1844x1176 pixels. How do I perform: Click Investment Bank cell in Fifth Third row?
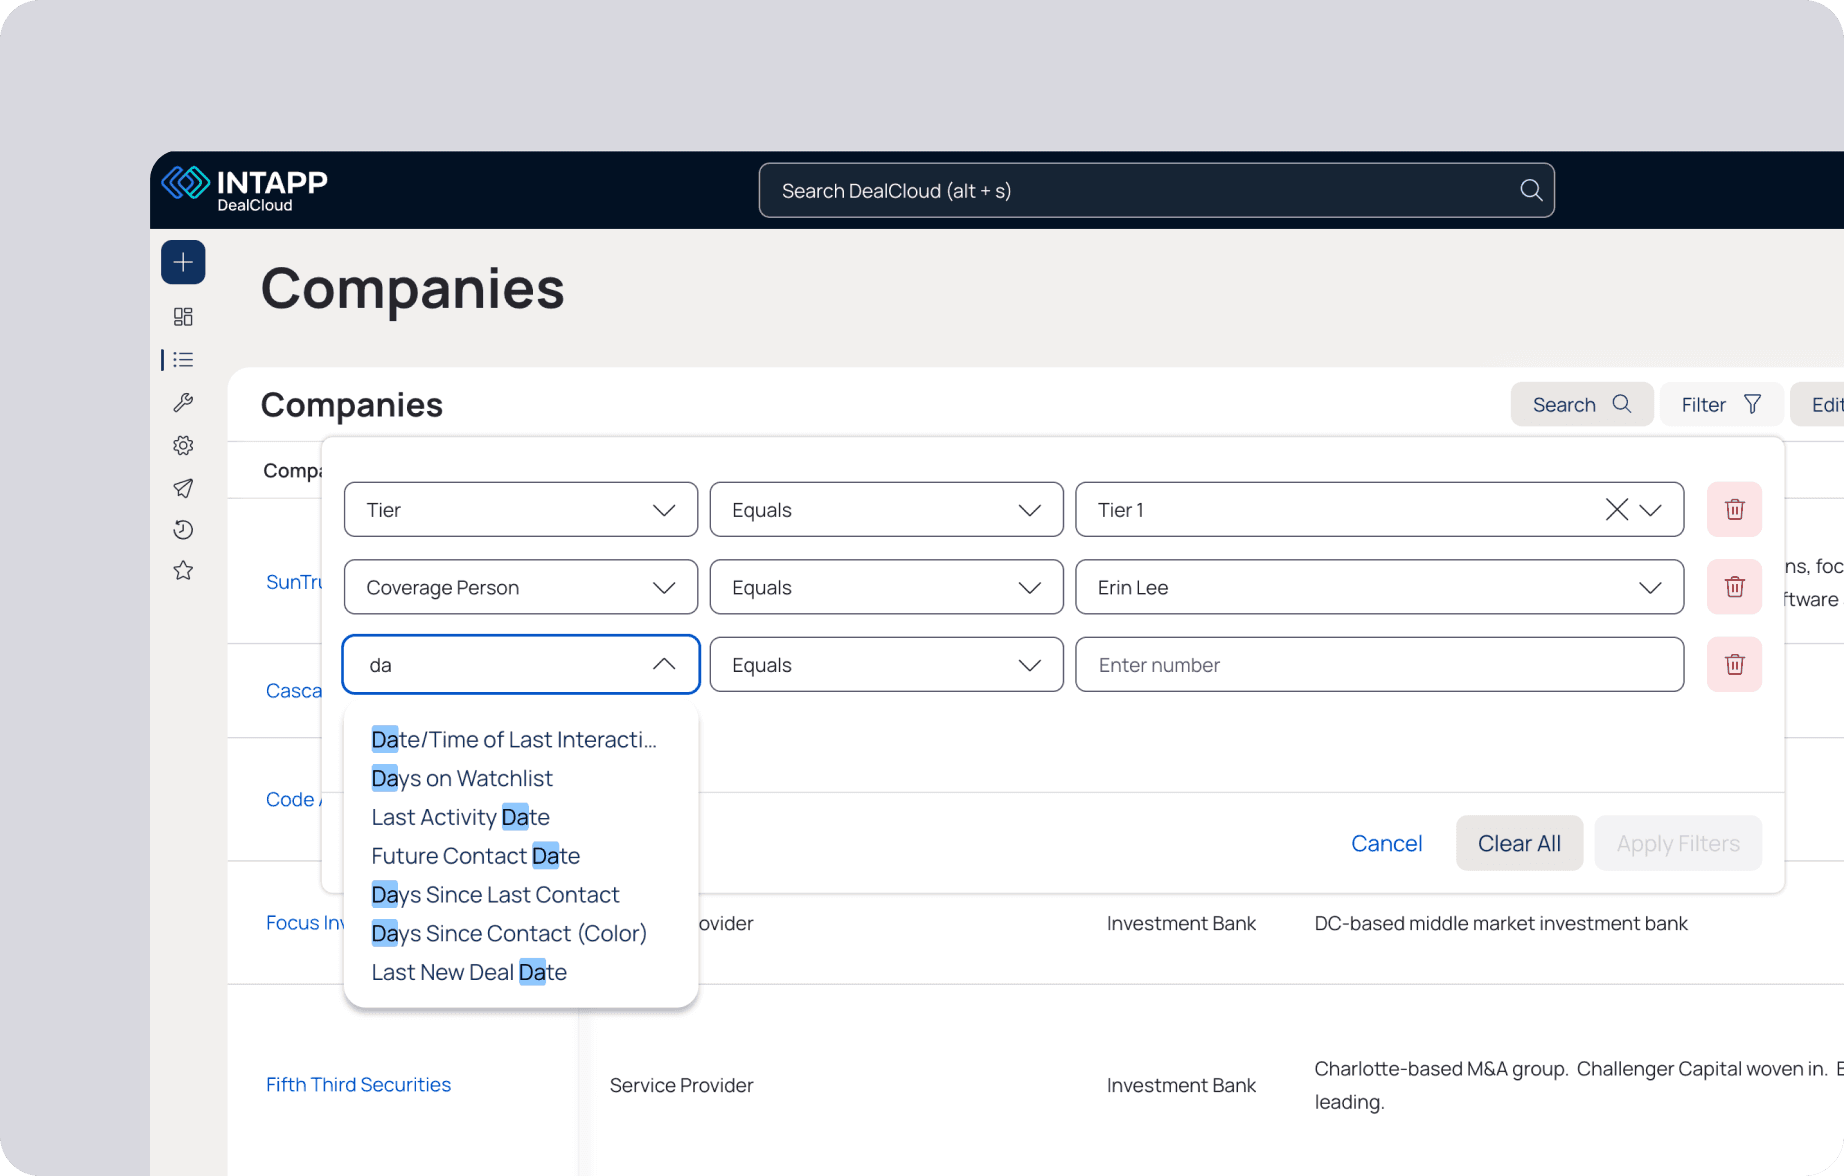pyautogui.click(x=1181, y=1085)
